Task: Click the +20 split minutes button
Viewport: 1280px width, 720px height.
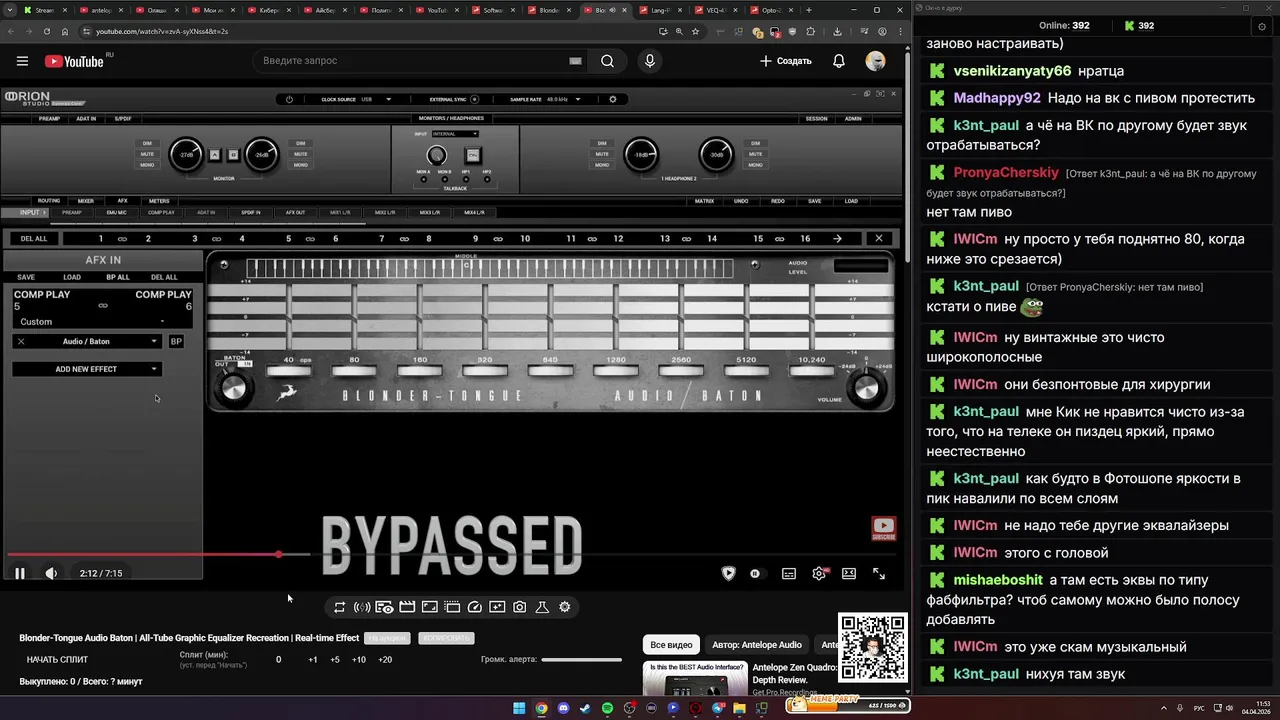Action: (x=385, y=660)
